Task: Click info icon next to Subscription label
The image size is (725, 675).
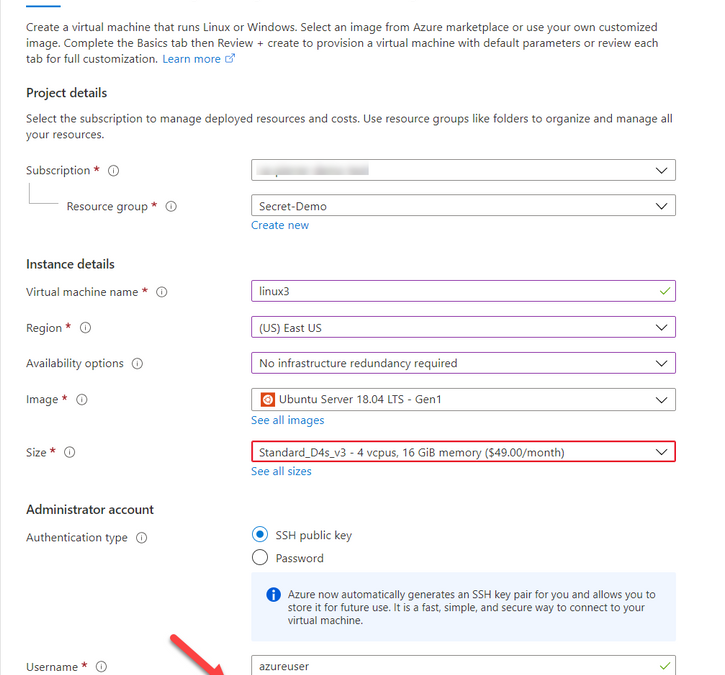Action: 113,171
